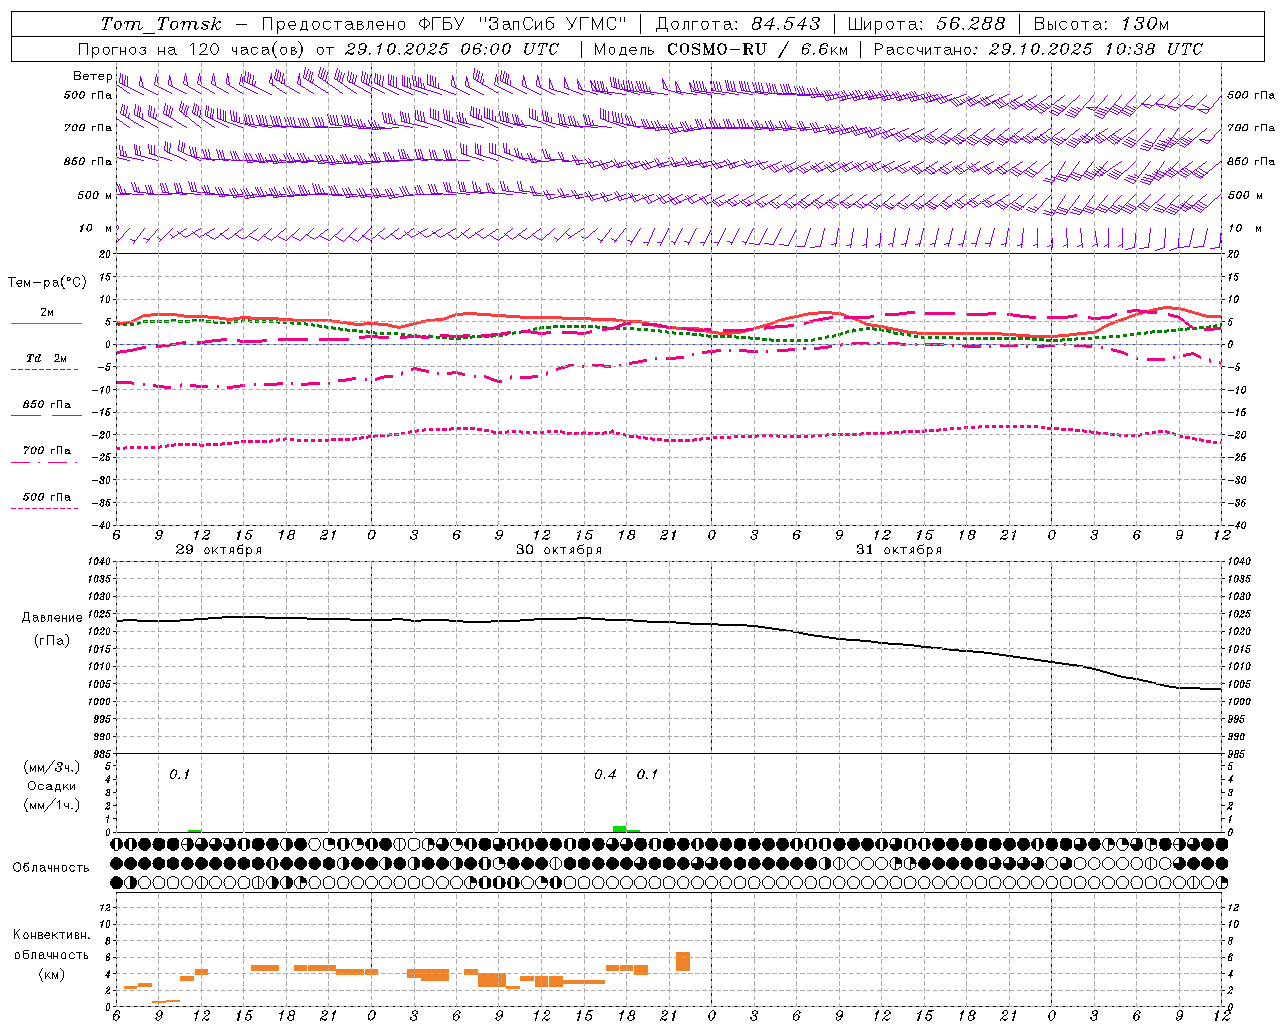Select the 'Давление' pressure panel label
The height and width of the screenshot is (1024, 1280).
click(x=51, y=618)
